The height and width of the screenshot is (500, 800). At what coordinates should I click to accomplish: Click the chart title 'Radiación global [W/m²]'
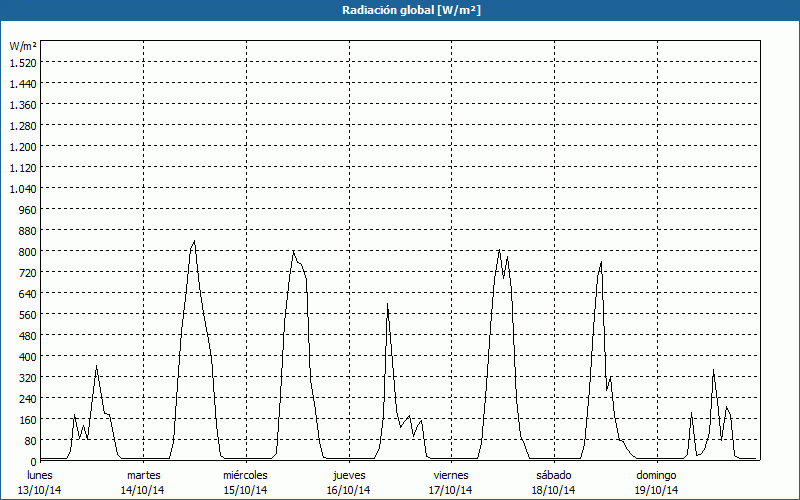pyautogui.click(x=399, y=10)
